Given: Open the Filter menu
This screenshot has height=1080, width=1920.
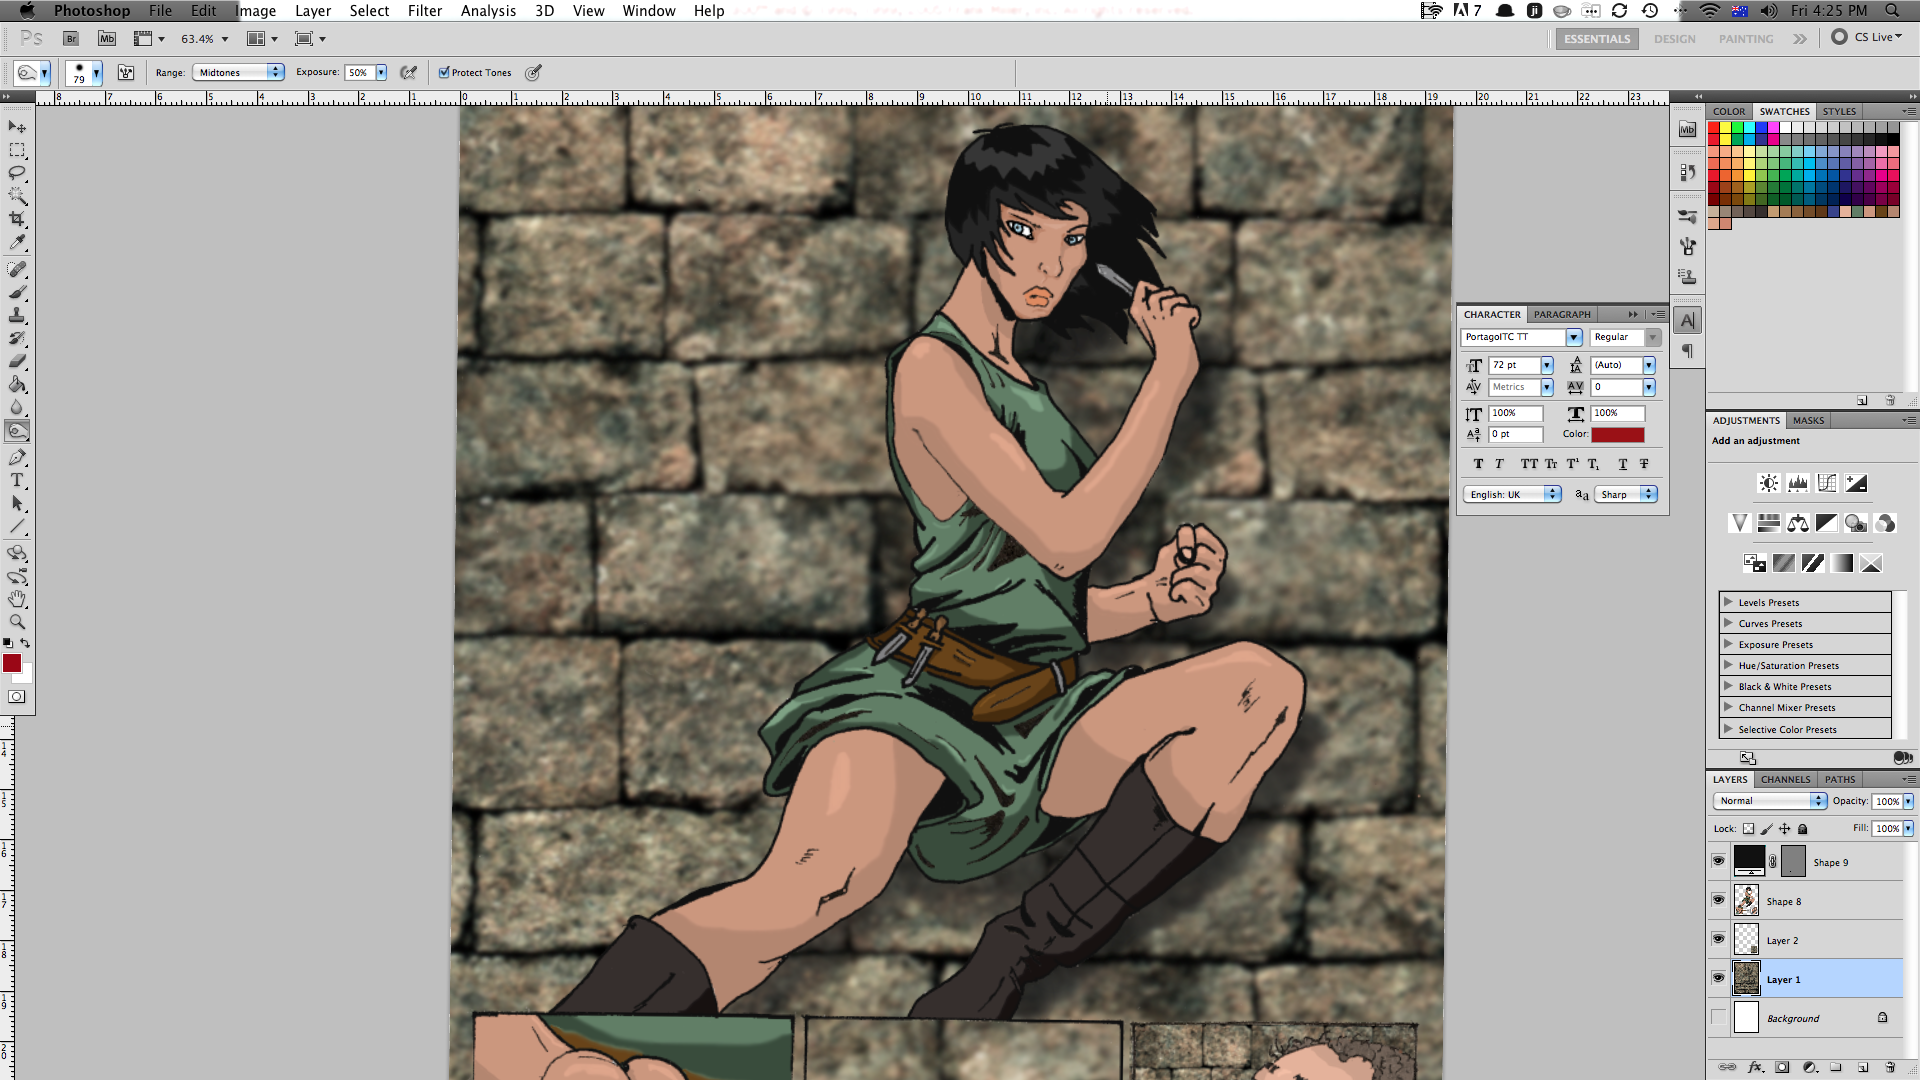Looking at the screenshot, I should click(425, 11).
